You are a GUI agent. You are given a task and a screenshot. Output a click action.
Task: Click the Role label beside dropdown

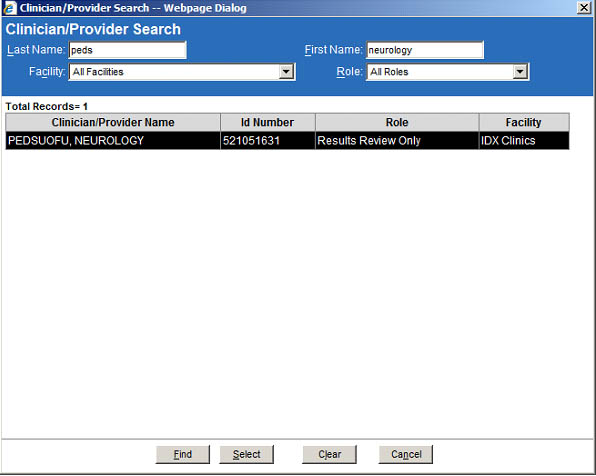coord(349,71)
